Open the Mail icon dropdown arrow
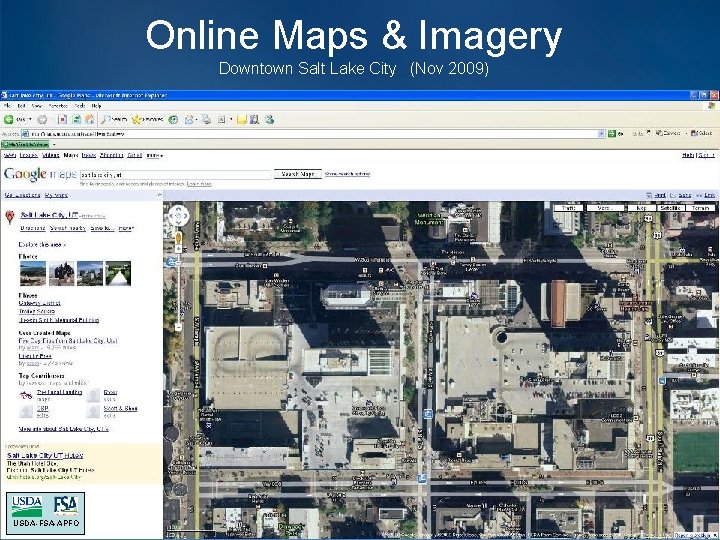This screenshot has height=540, width=720. pos(196,119)
